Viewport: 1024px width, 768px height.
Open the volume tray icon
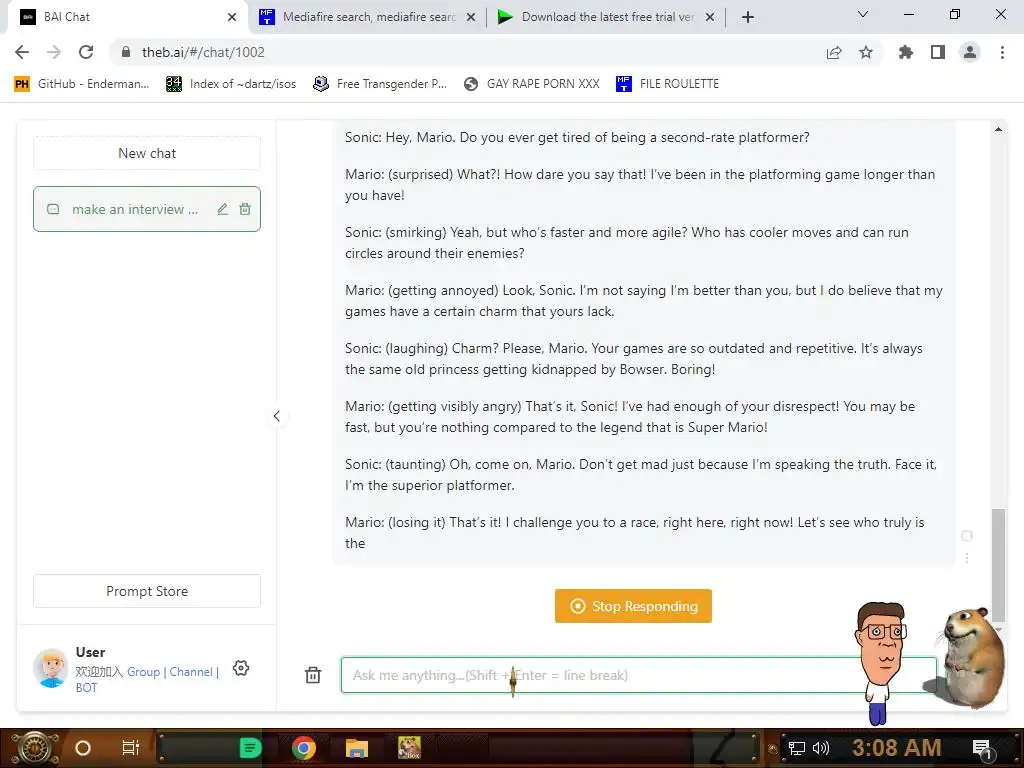point(821,748)
